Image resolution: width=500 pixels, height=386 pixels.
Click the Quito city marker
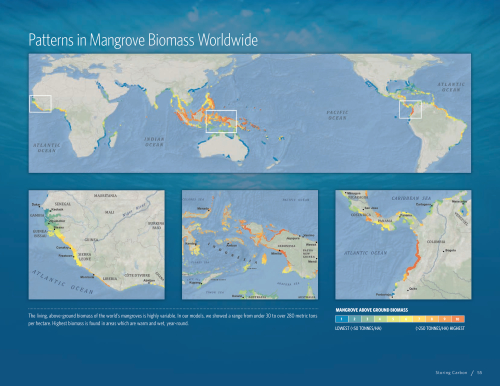tap(408, 290)
